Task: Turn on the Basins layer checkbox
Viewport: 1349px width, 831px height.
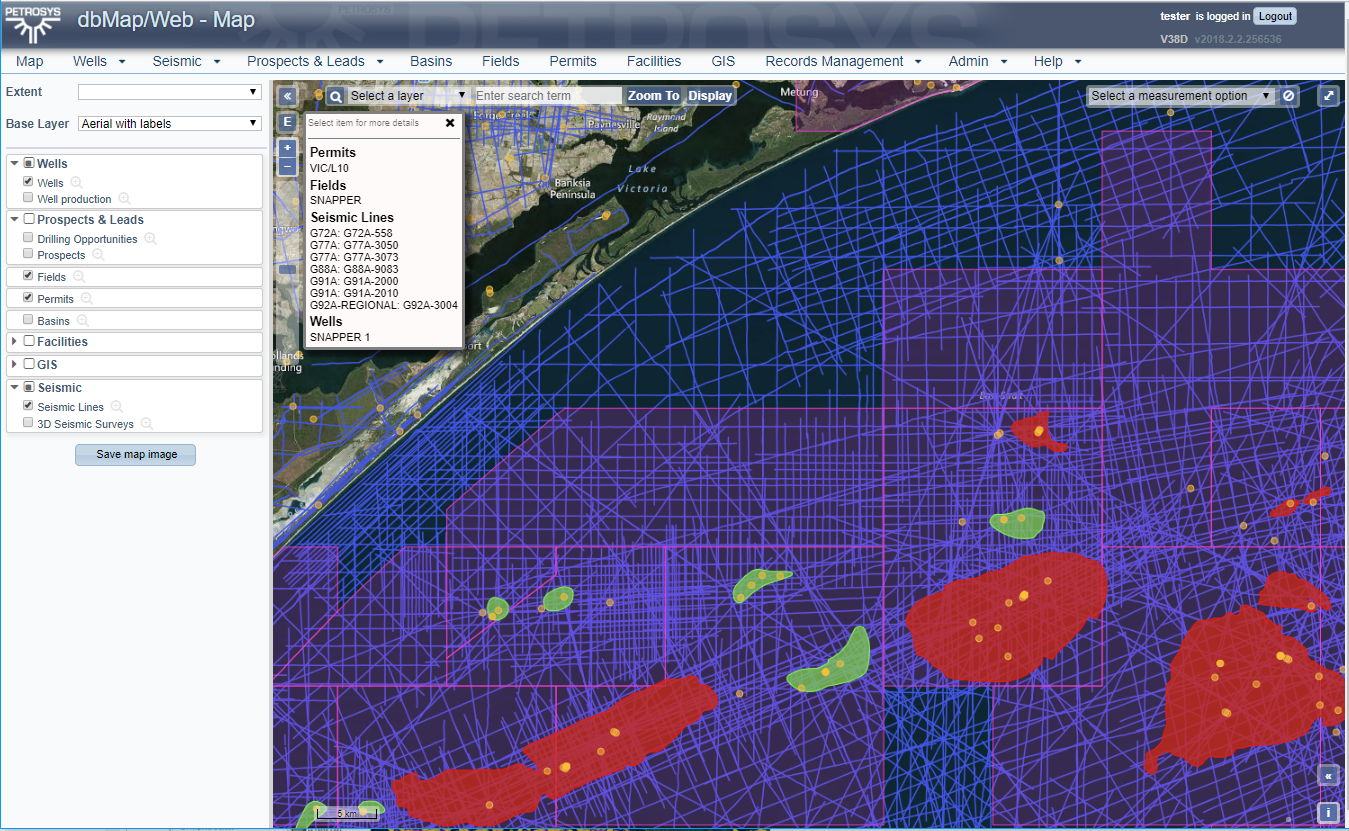Action: click(x=28, y=320)
